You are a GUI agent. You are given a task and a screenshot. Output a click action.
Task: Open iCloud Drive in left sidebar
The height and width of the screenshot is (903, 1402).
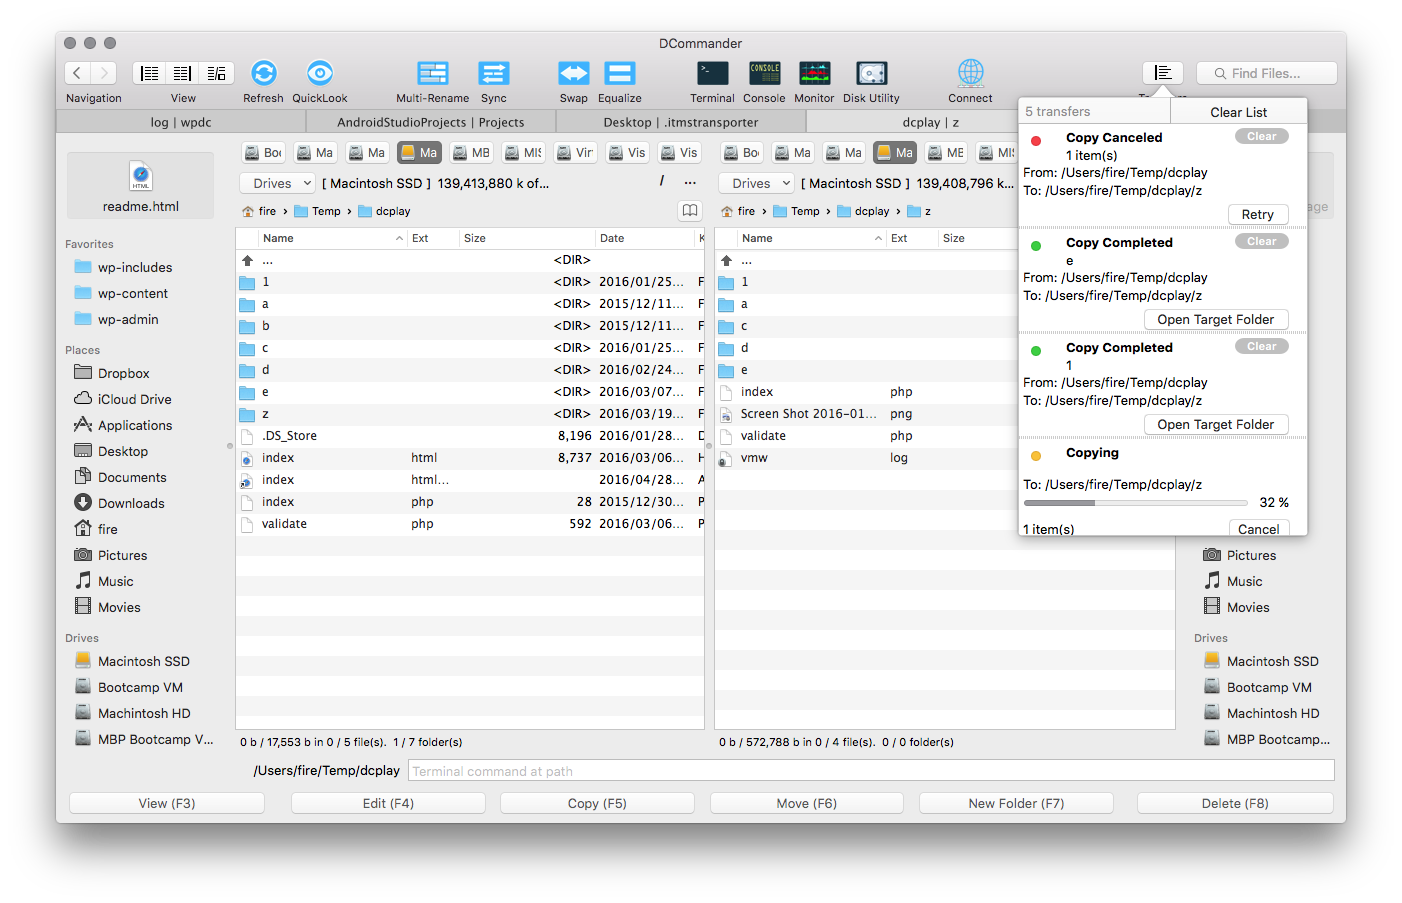click(135, 399)
